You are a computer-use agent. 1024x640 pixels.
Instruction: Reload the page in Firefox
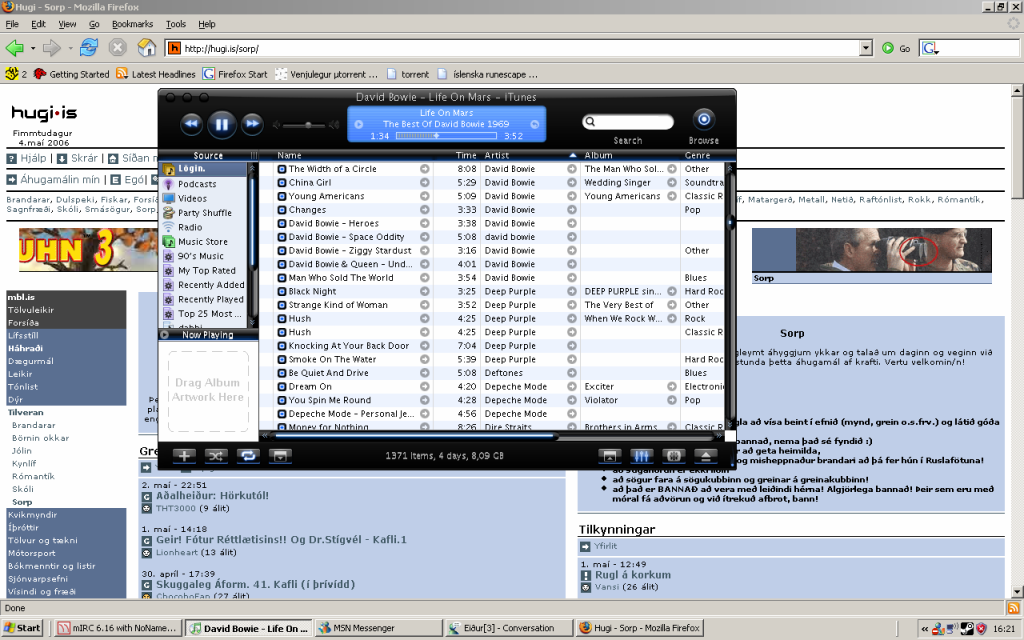point(89,48)
